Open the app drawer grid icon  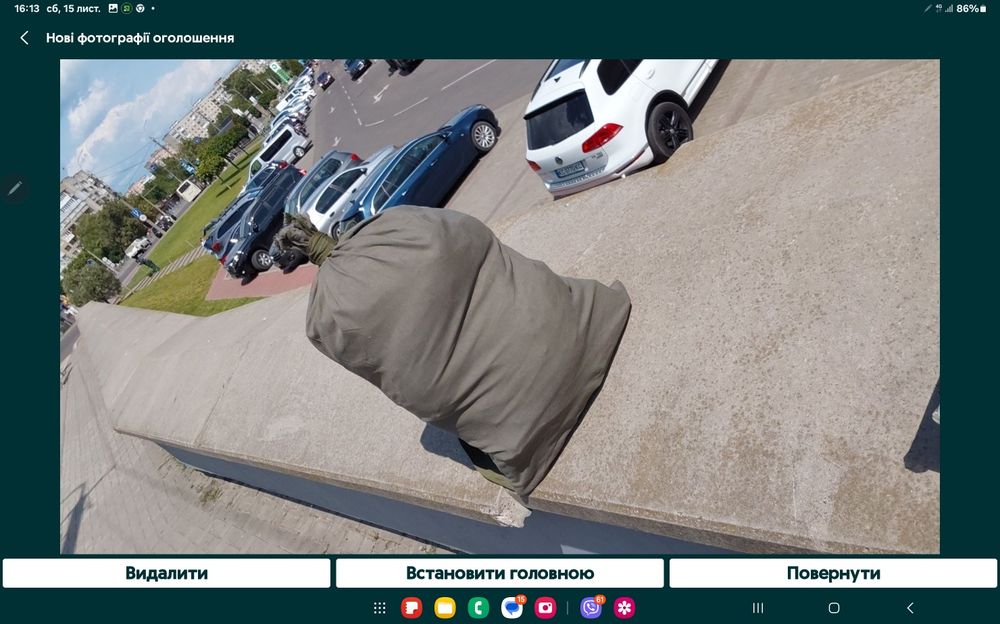coord(379,607)
